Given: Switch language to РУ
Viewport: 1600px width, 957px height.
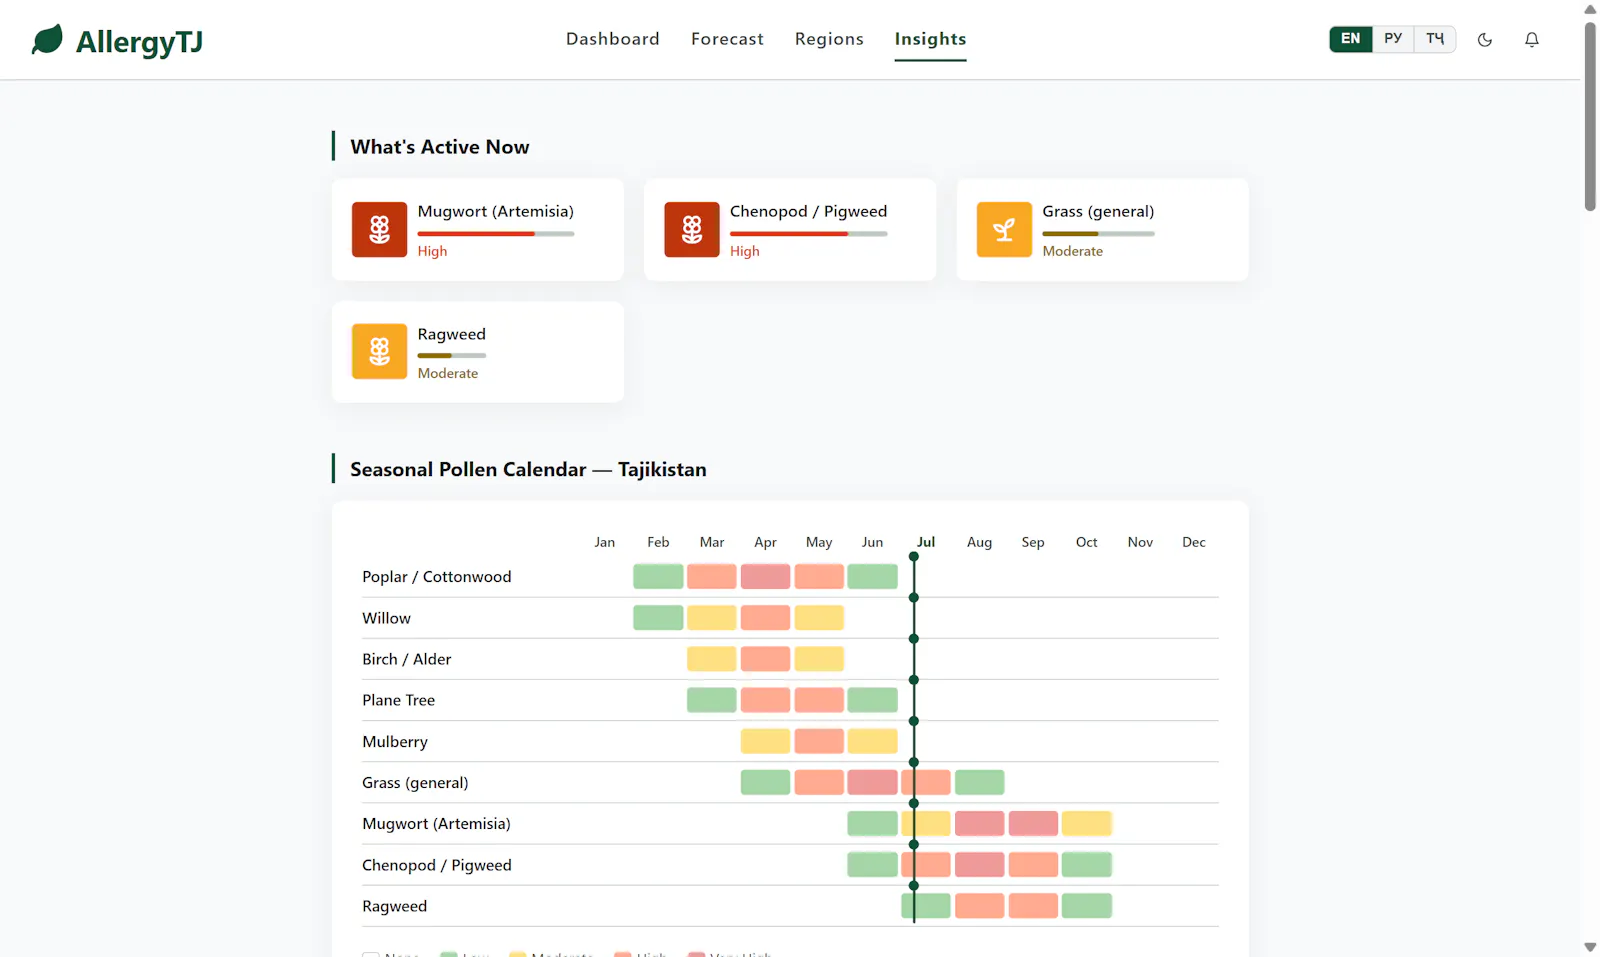Looking at the screenshot, I should point(1393,39).
